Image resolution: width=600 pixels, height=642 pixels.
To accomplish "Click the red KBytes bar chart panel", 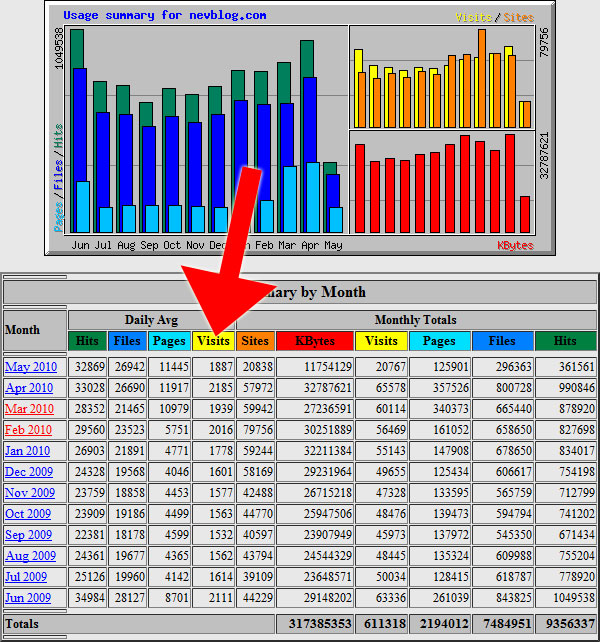I will (x=442, y=183).
